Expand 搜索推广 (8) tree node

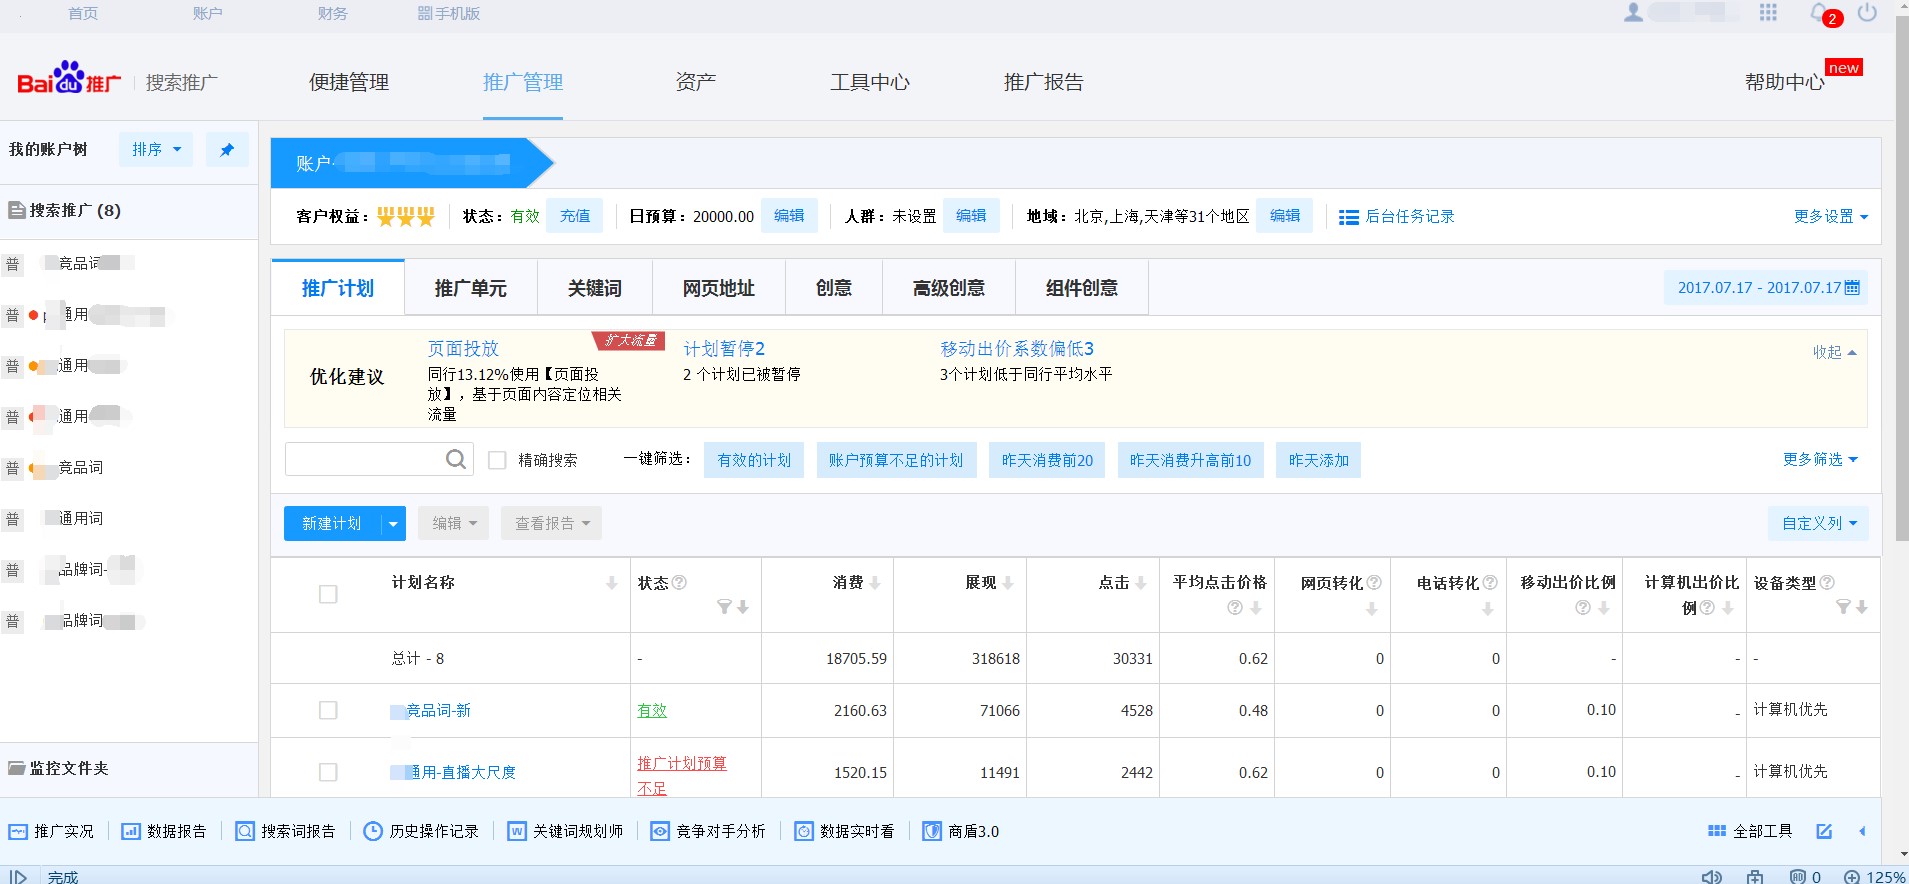(x=65, y=211)
